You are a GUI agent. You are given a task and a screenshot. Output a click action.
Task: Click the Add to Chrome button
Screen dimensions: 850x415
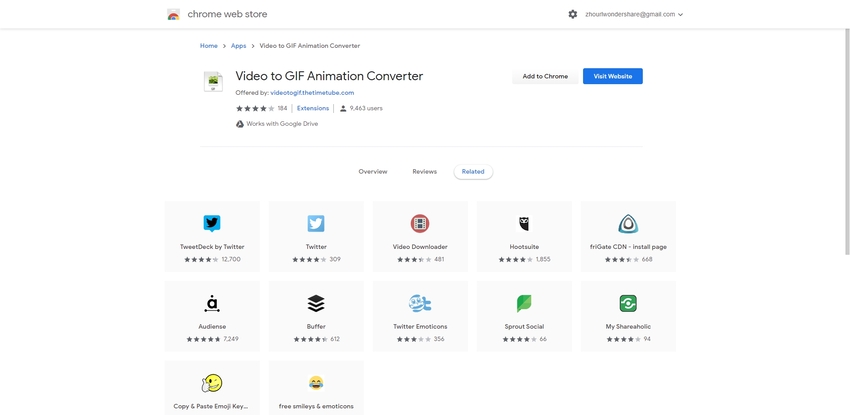545,76
